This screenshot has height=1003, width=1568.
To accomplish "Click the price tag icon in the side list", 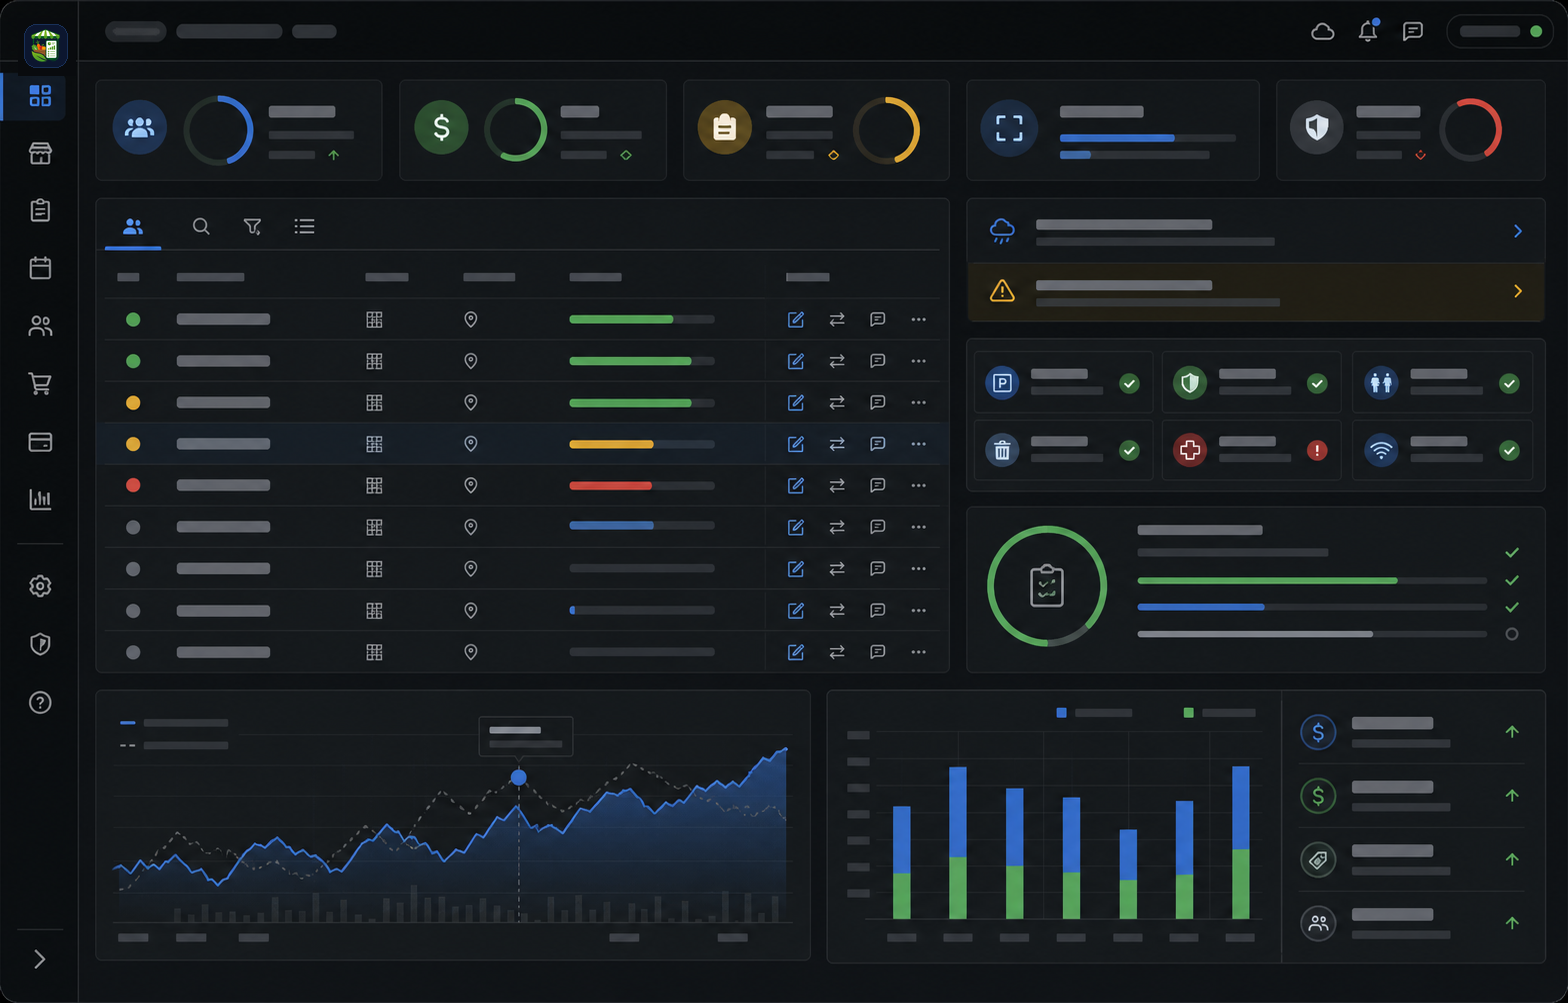I will tap(1318, 860).
